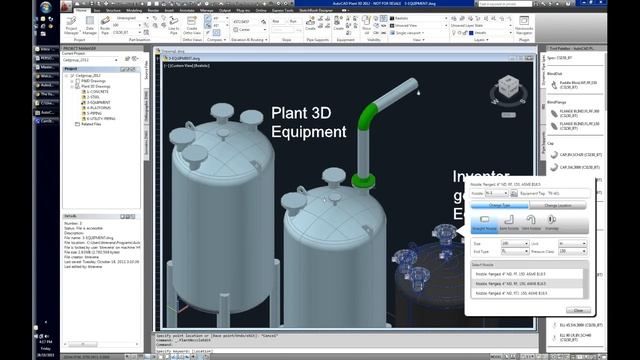Click Create in Equipment panel
Viewport: 640px width, 360px height.
pos(338,24)
